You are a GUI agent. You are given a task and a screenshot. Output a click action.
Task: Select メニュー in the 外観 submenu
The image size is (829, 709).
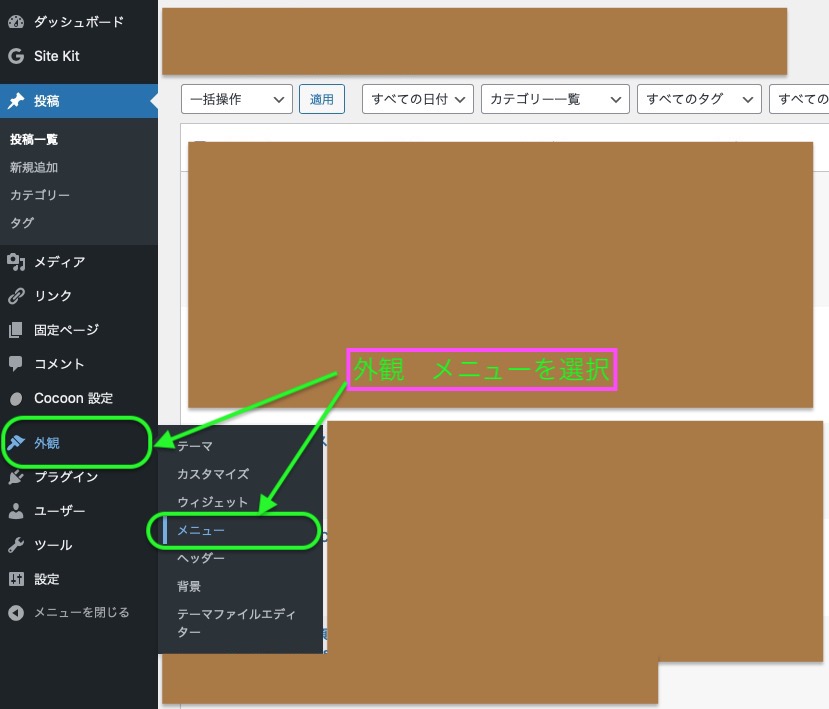[x=201, y=530]
